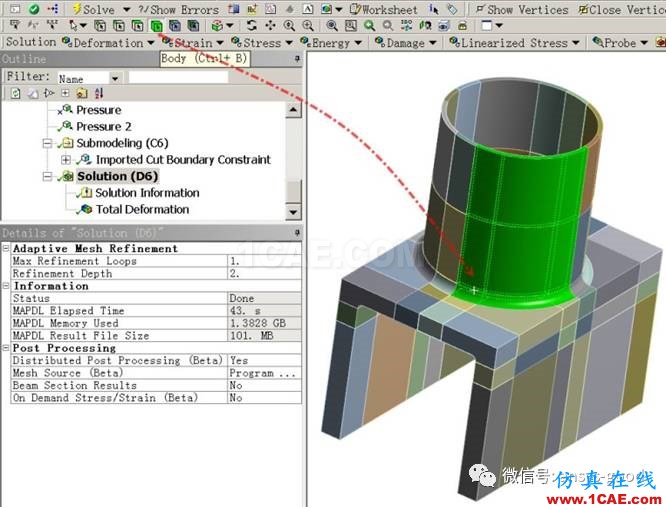The image size is (666, 507).
Task: Collapse the Submodeling (C6) node
Action: (48, 143)
